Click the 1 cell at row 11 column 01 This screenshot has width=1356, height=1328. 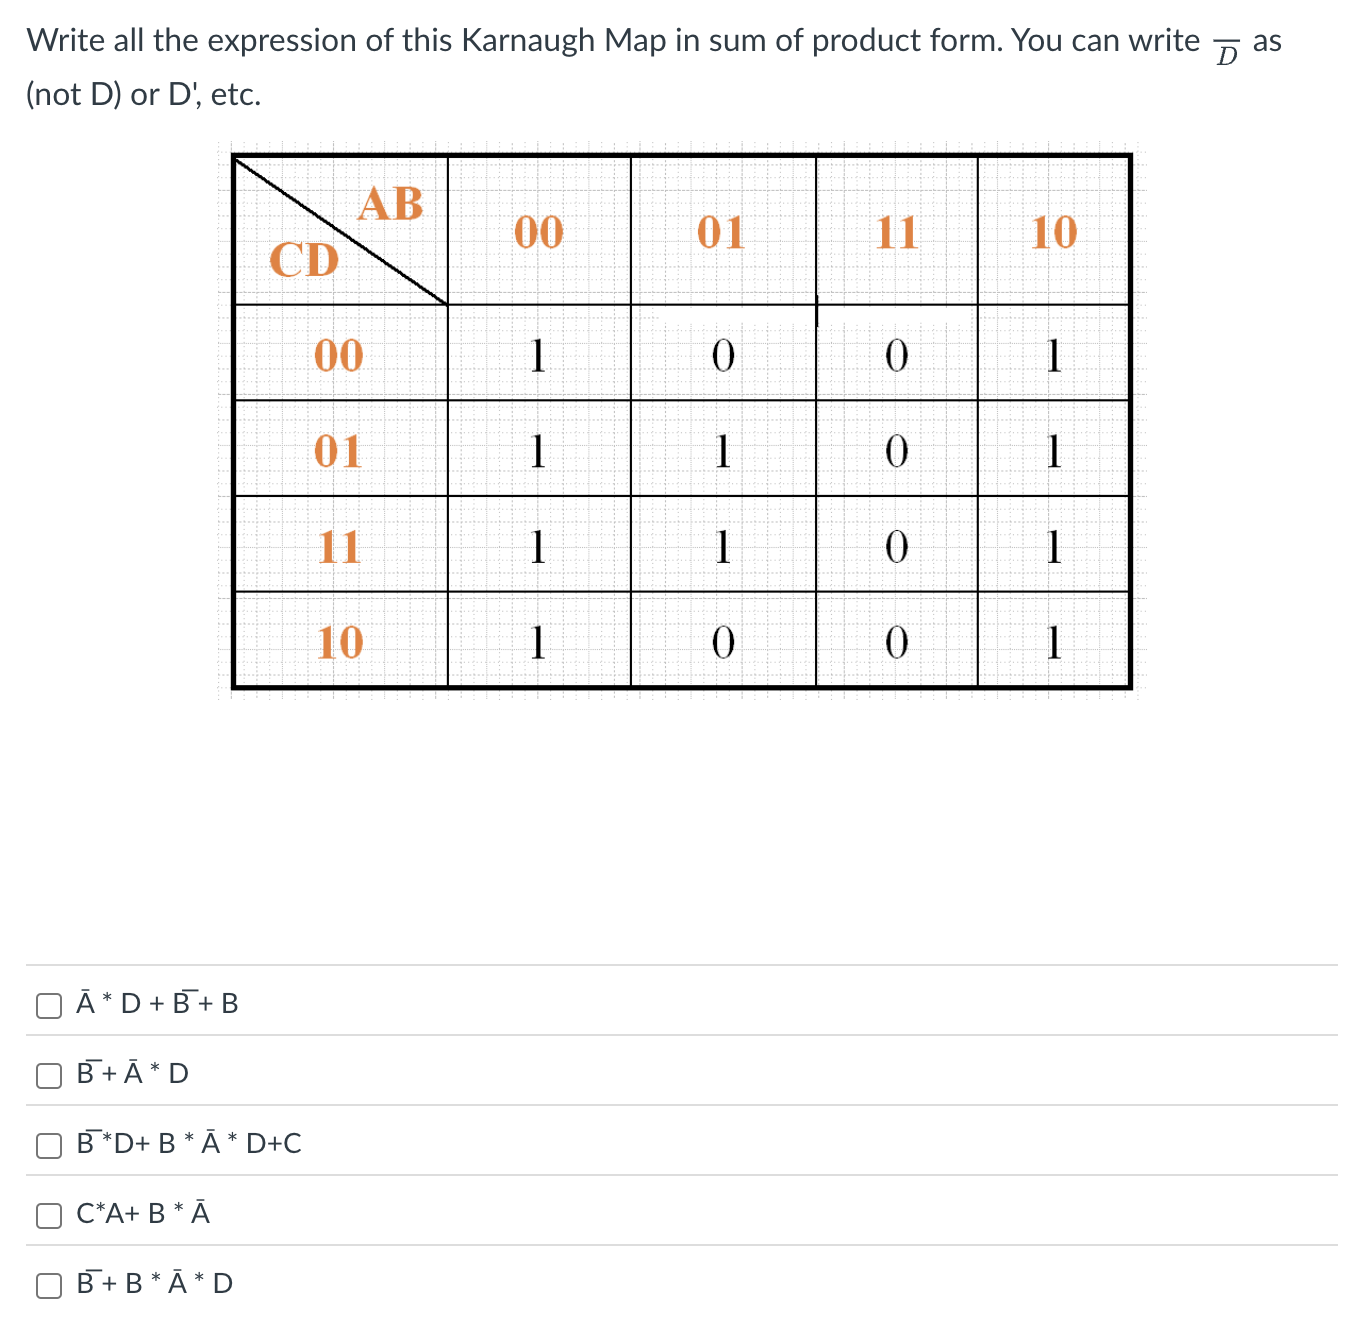coord(723,548)
